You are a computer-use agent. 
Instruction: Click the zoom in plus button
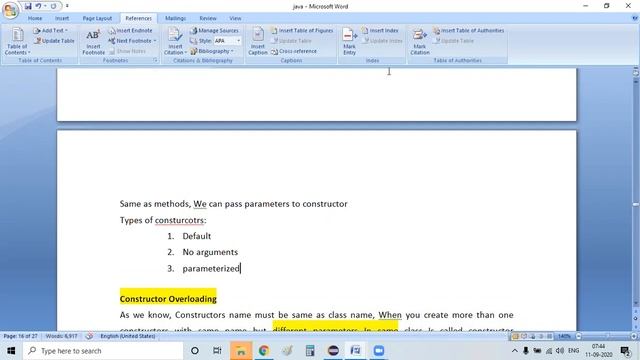(x=634, y=336)
